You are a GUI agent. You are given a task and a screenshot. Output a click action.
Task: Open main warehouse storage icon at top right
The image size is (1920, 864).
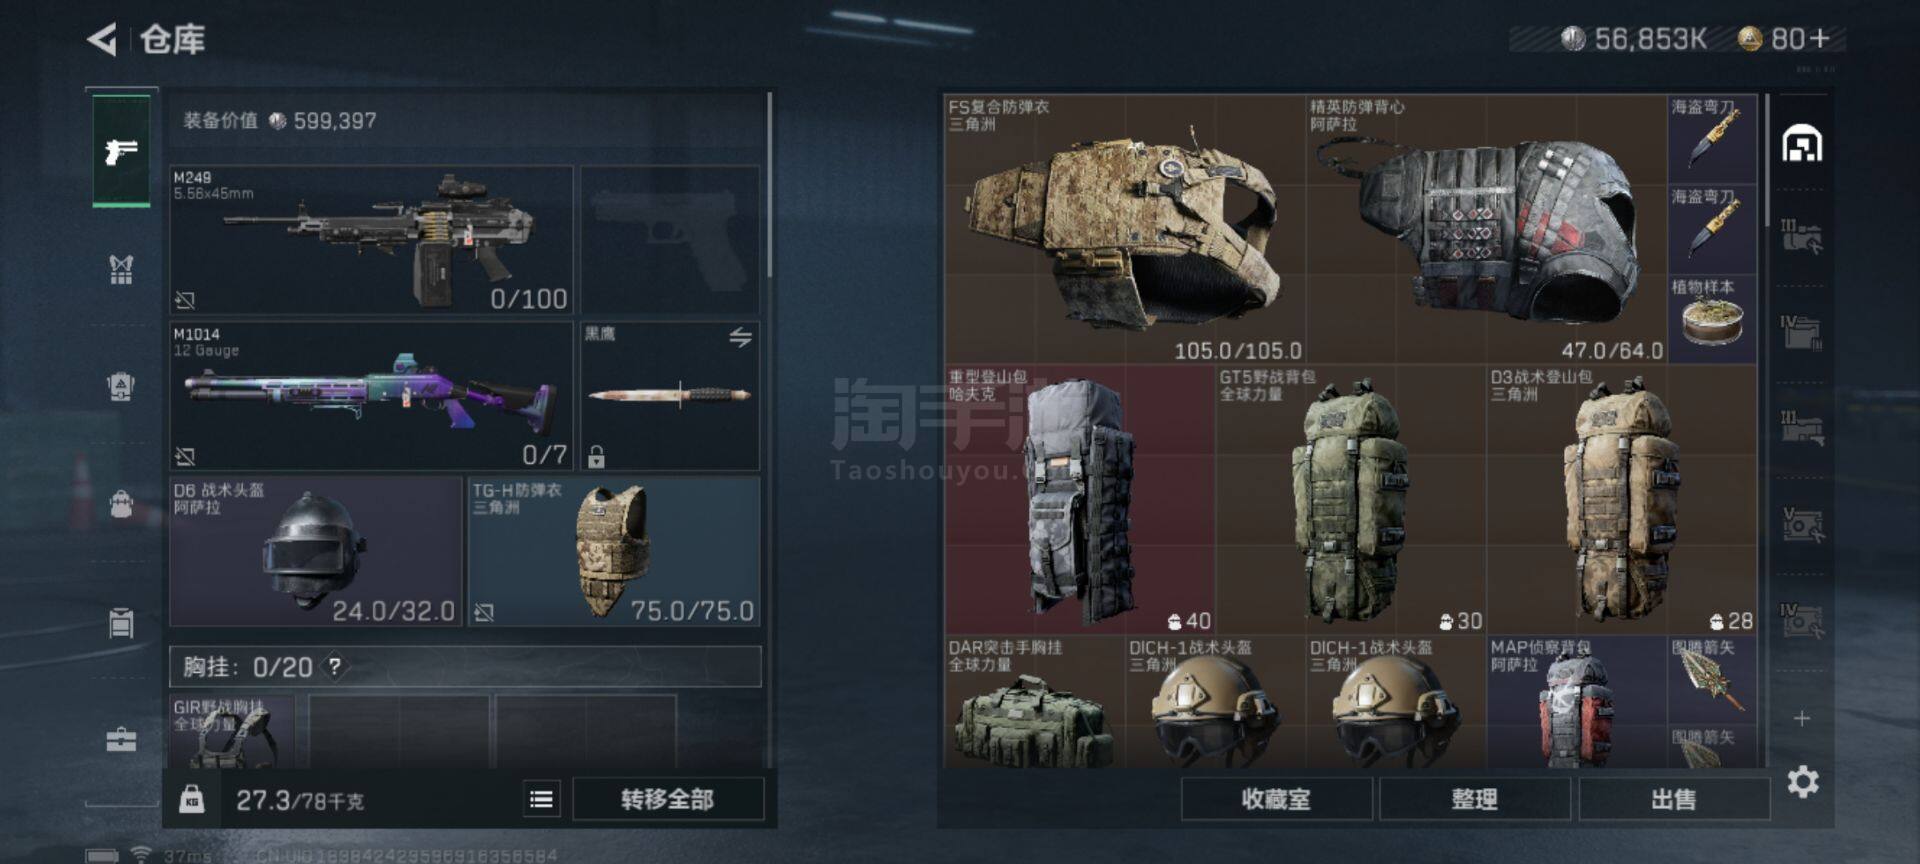[x=1802, y=144]
